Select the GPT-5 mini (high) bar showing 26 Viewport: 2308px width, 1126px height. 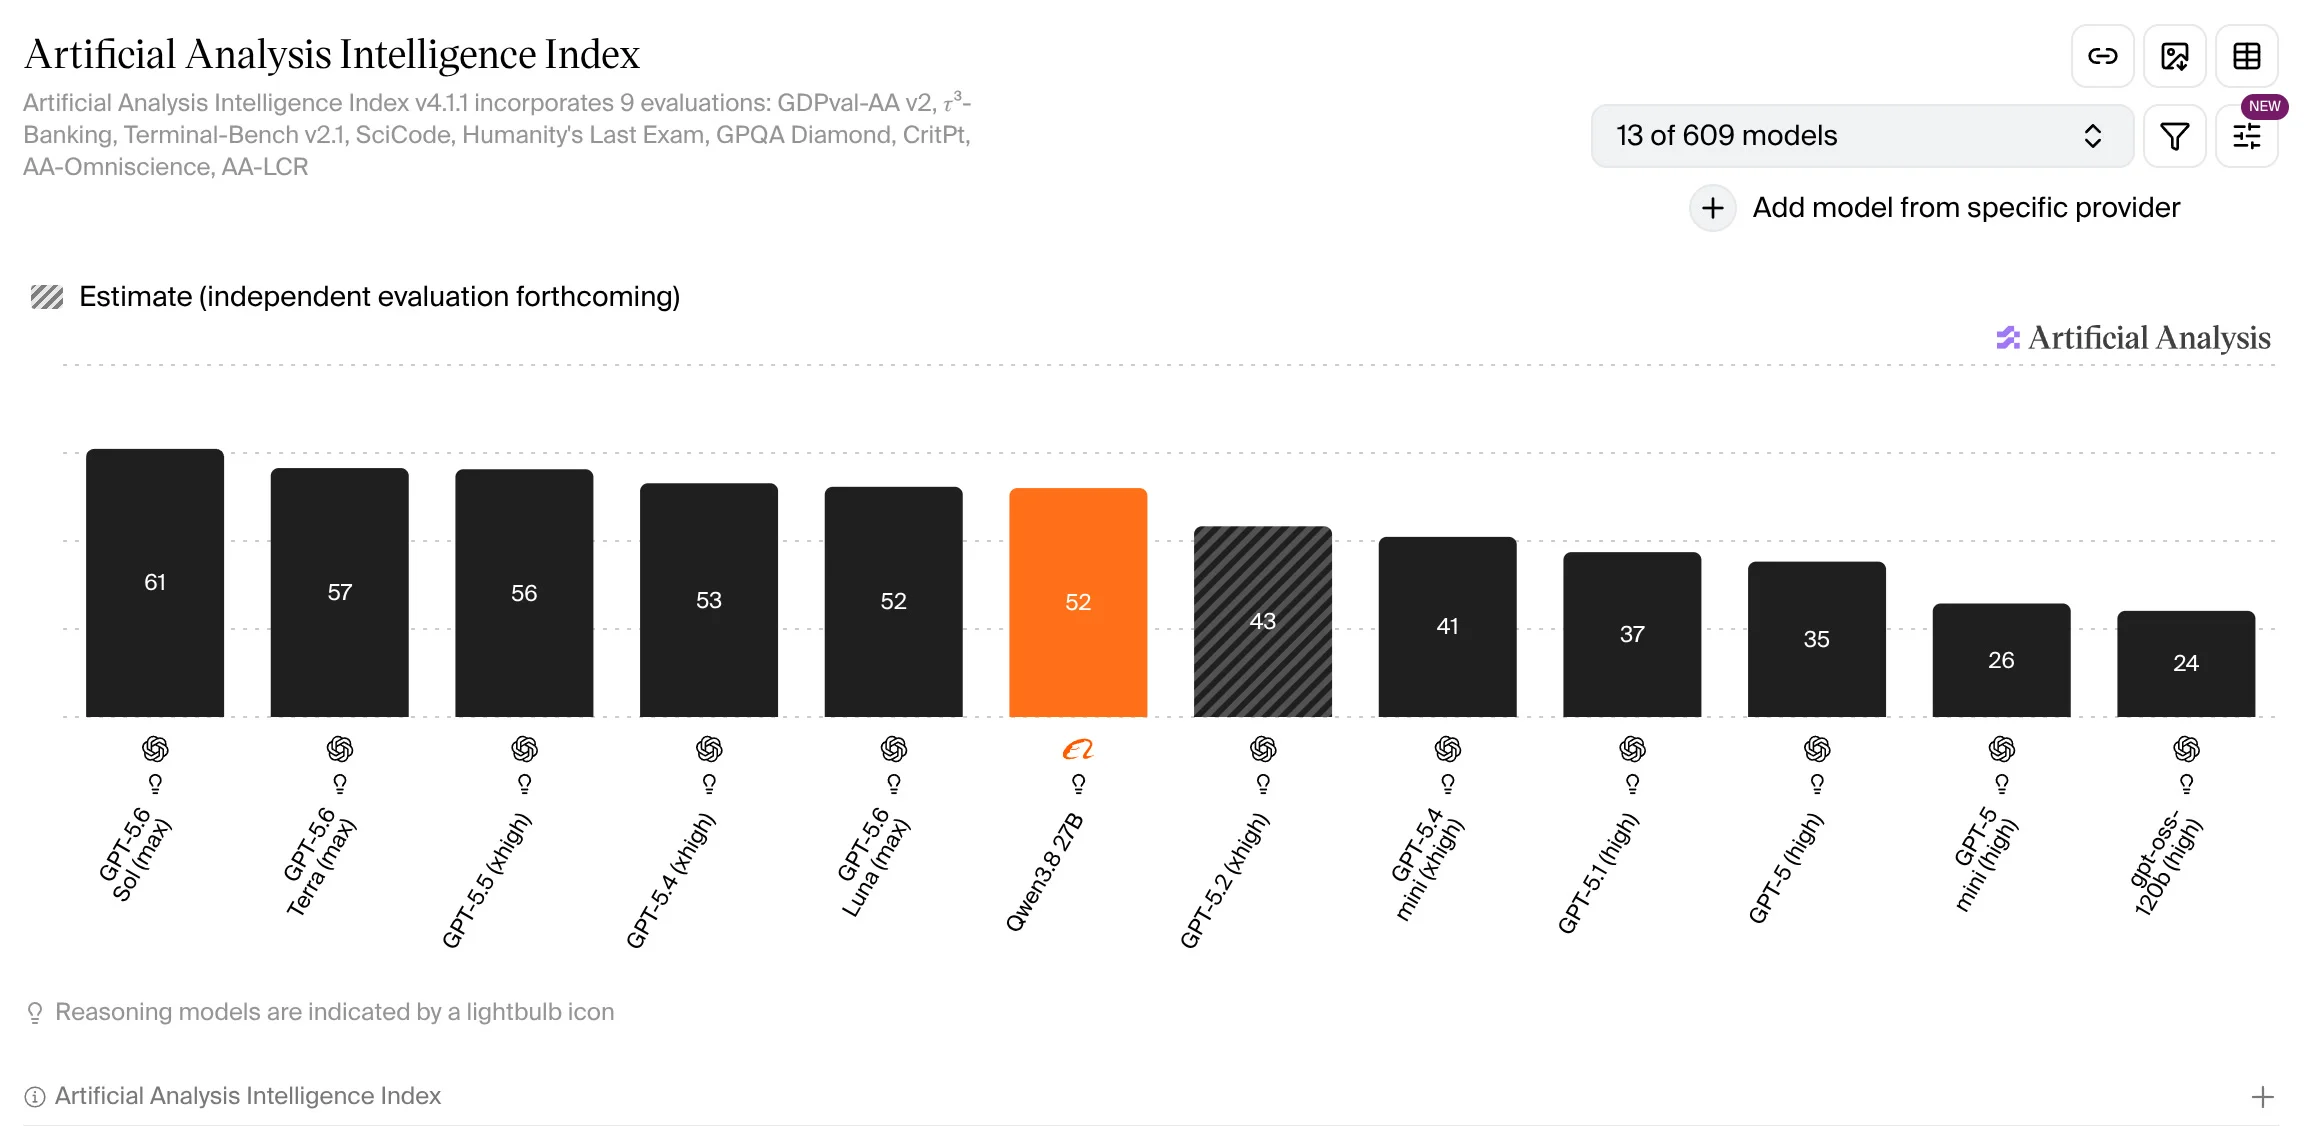pos(2001,660)
